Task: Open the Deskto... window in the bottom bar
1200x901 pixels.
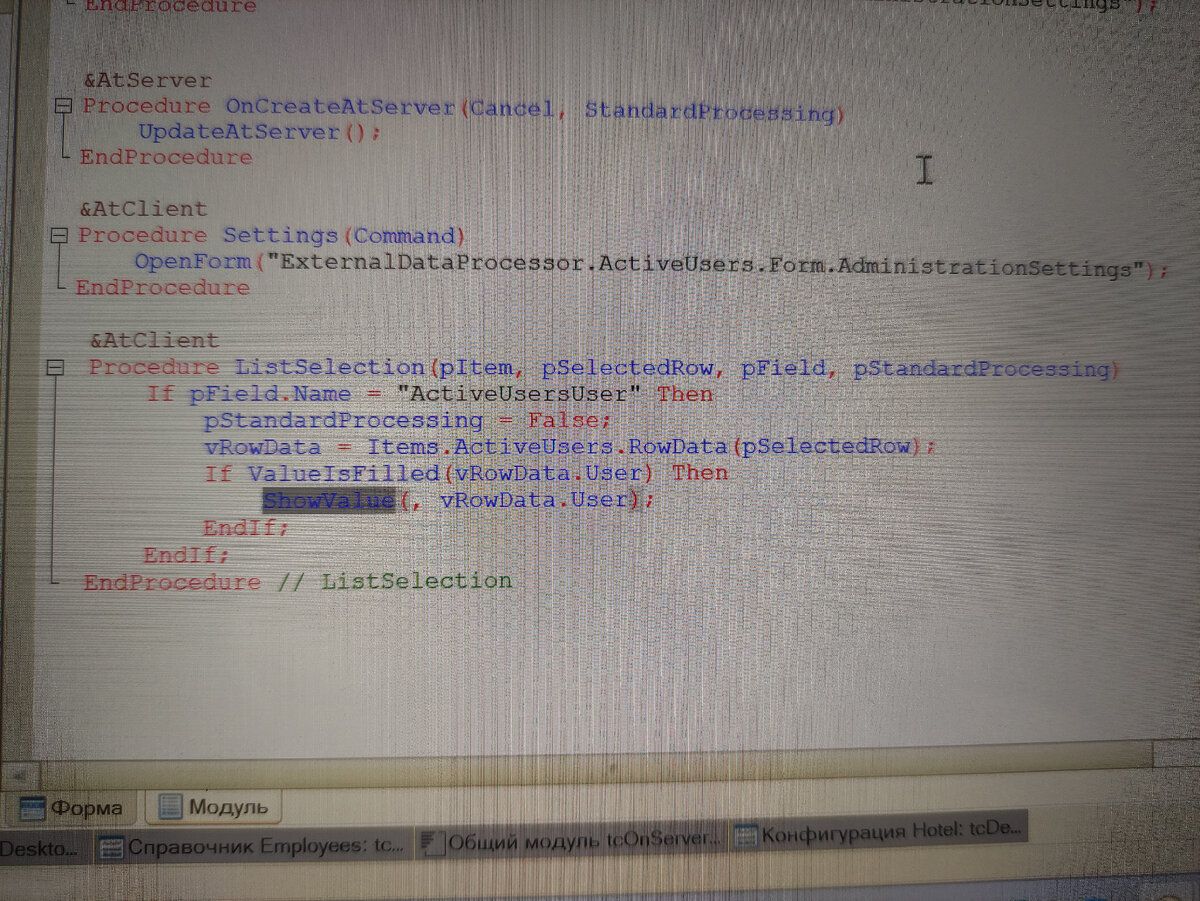Action: 43,849
